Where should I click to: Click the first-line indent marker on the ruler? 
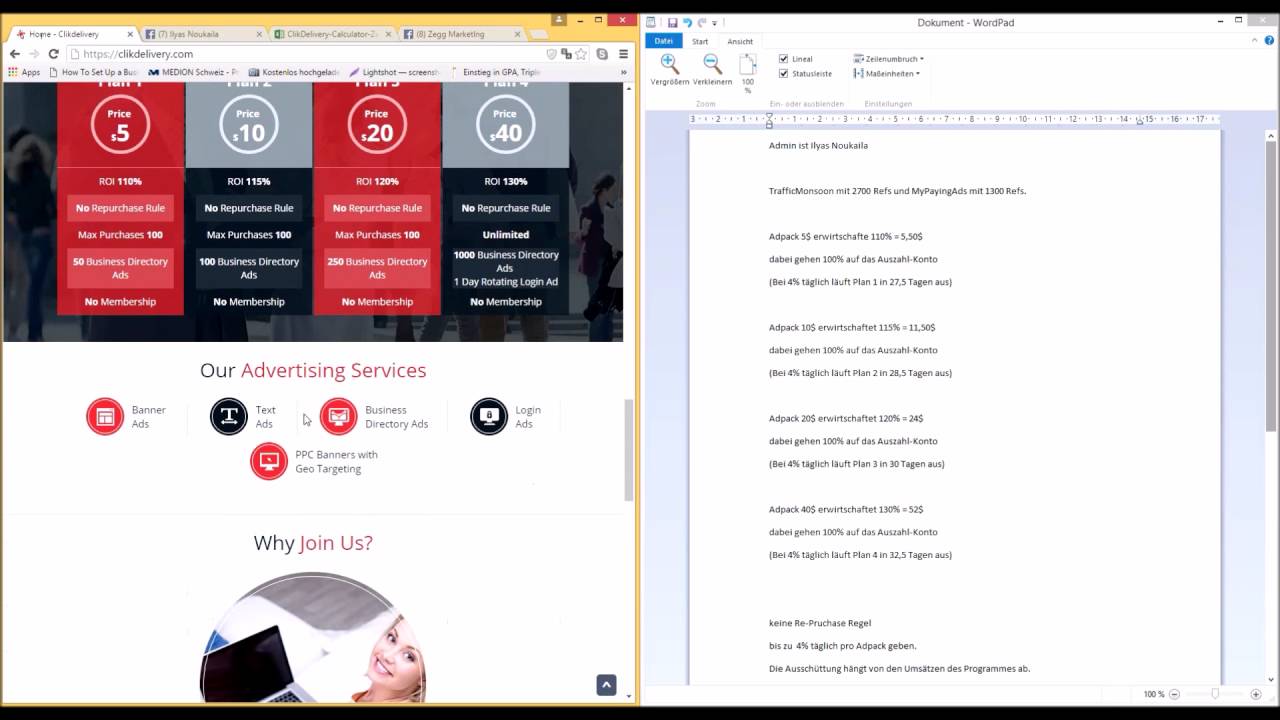tap(769, 115)
